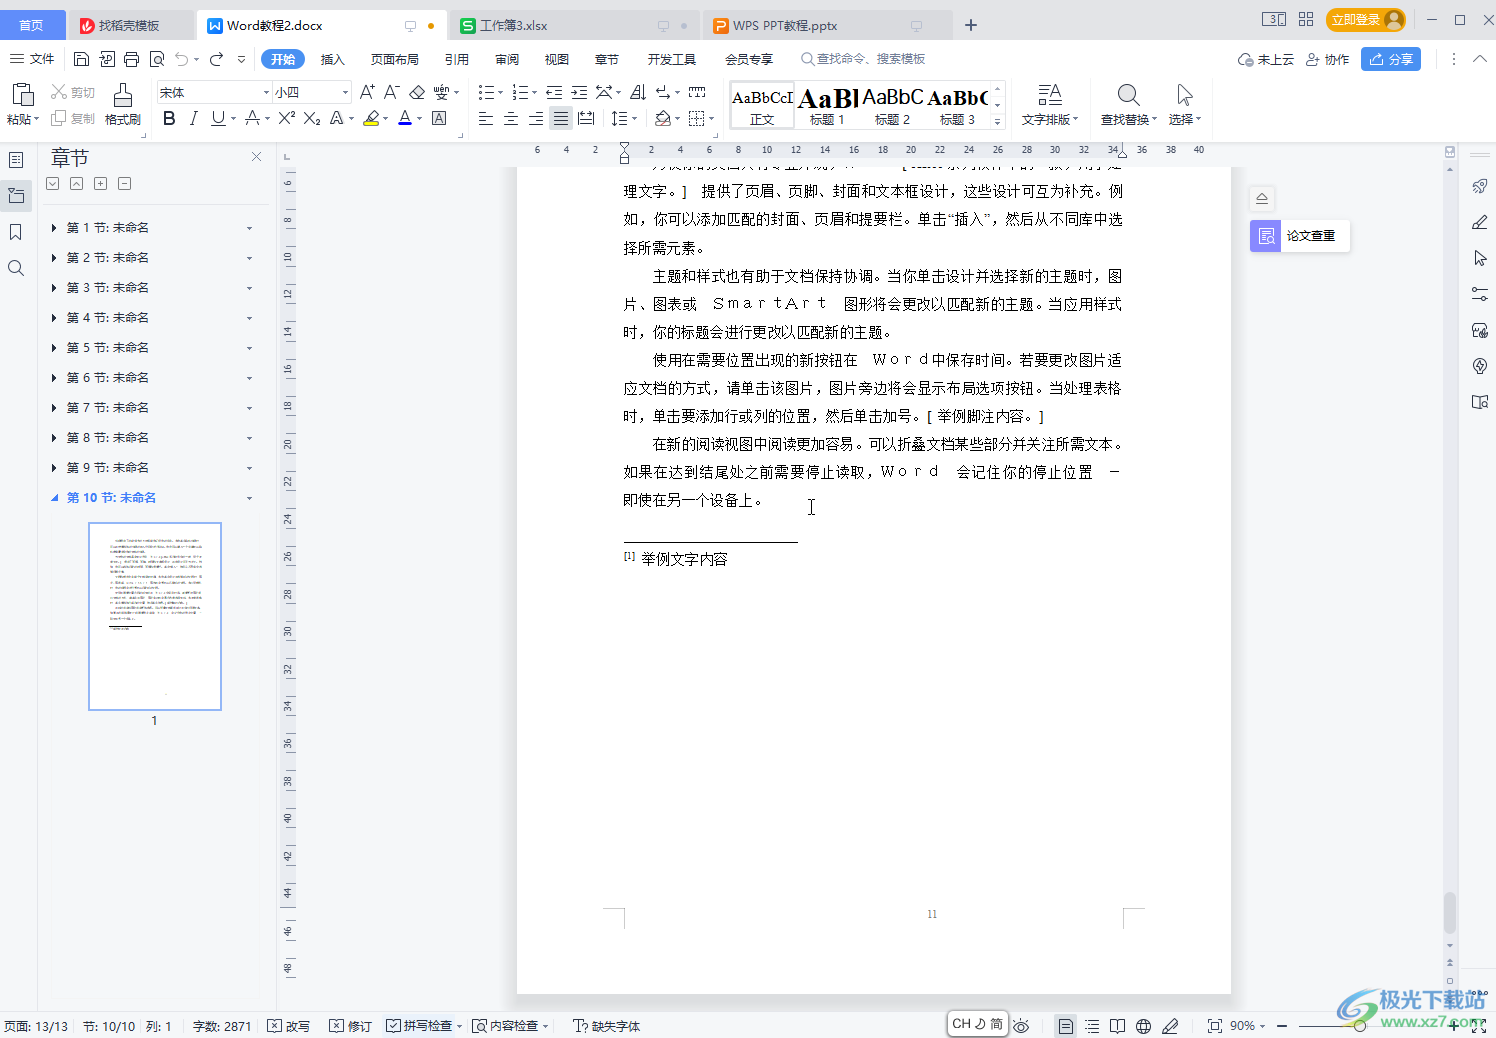This screenshot has height=1038, width=1496.
Task: Click the Print icon in quick access toolbar
Action: tap(132, 59)
